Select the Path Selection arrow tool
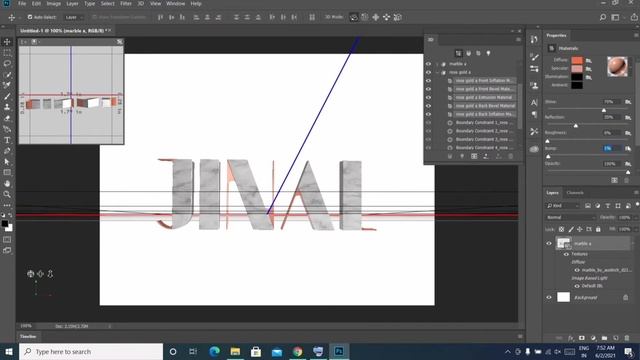The width and height of the screenshot is (640, 360). click(x=7, y=162)
